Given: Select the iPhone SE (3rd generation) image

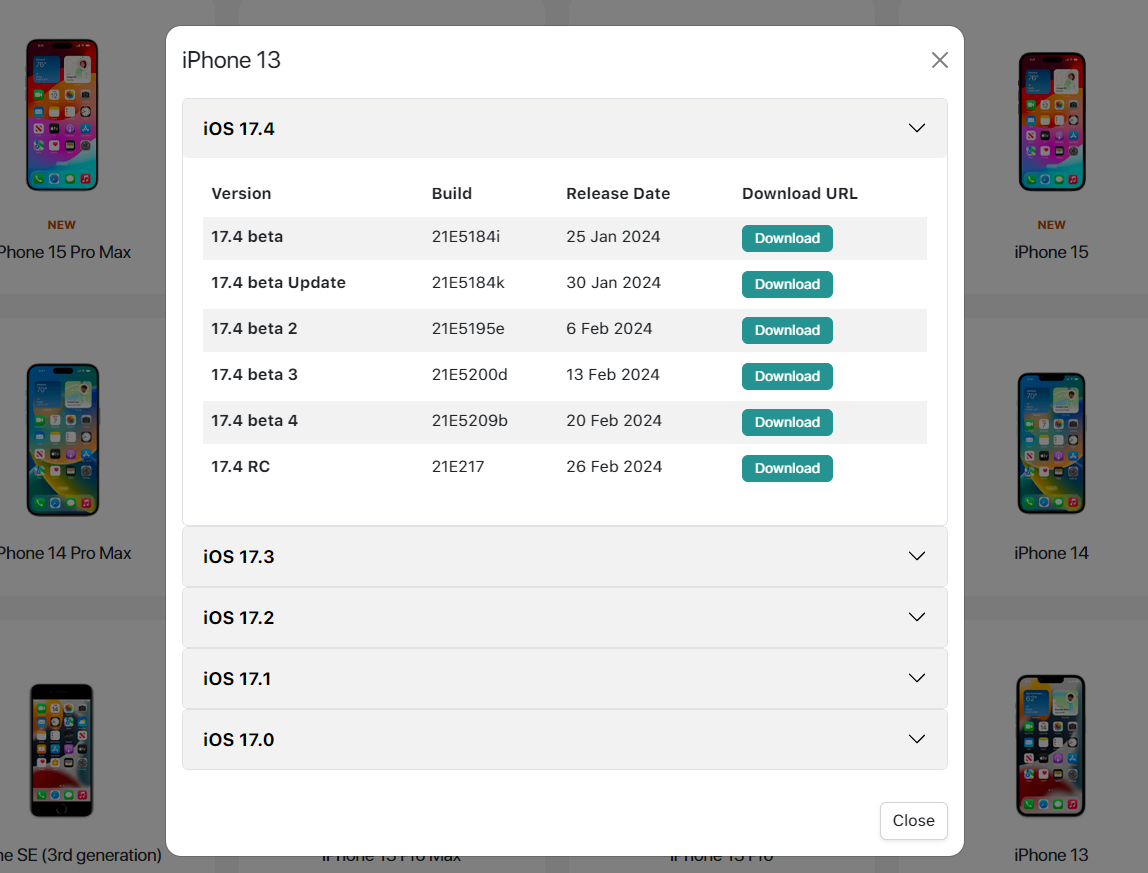Looking at the screenshot, I should coord(62,750).
